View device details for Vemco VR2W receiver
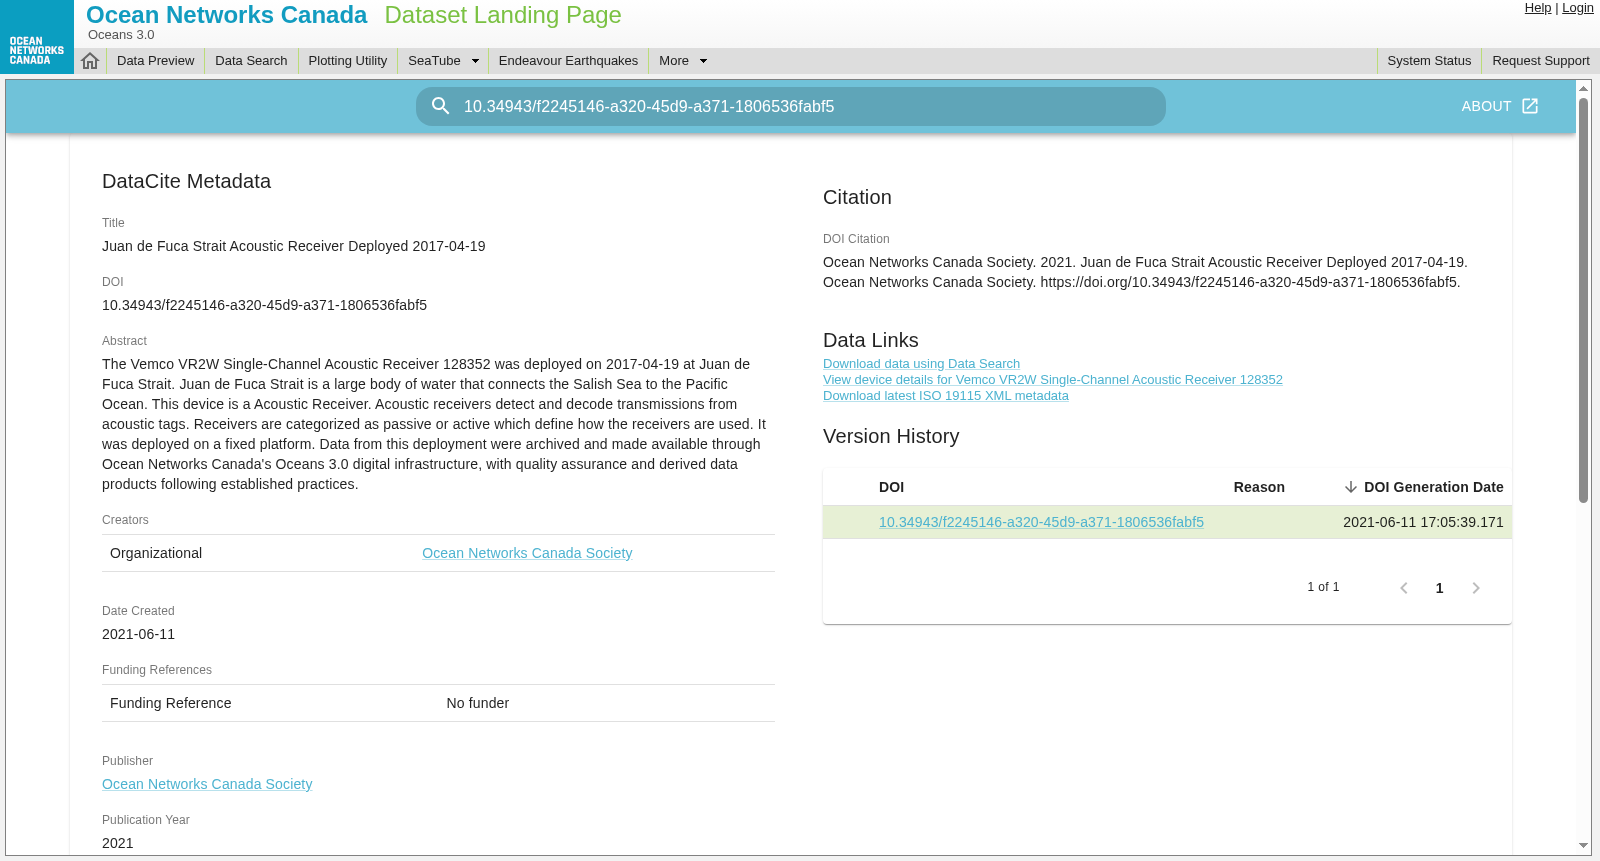Screen dimensions: 1600x861 tap(1052, 380)
